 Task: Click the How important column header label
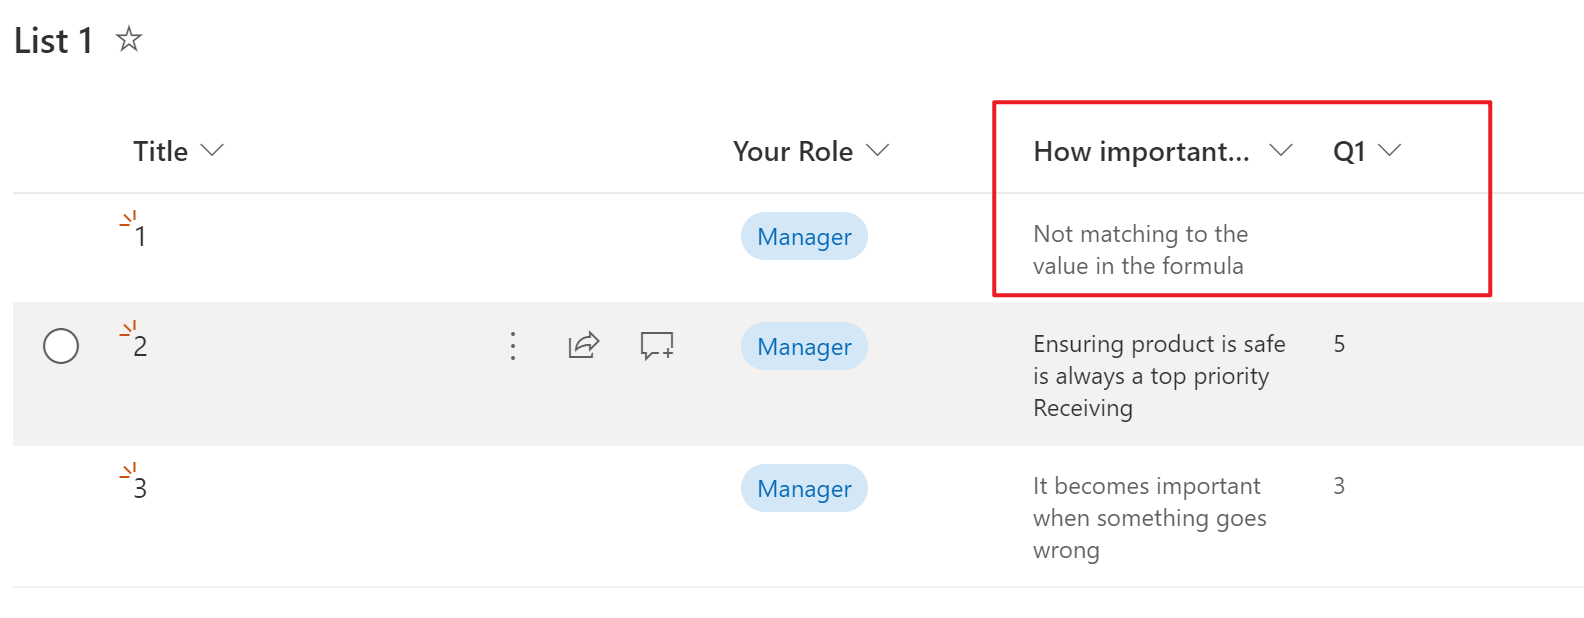click(1141, 152)
